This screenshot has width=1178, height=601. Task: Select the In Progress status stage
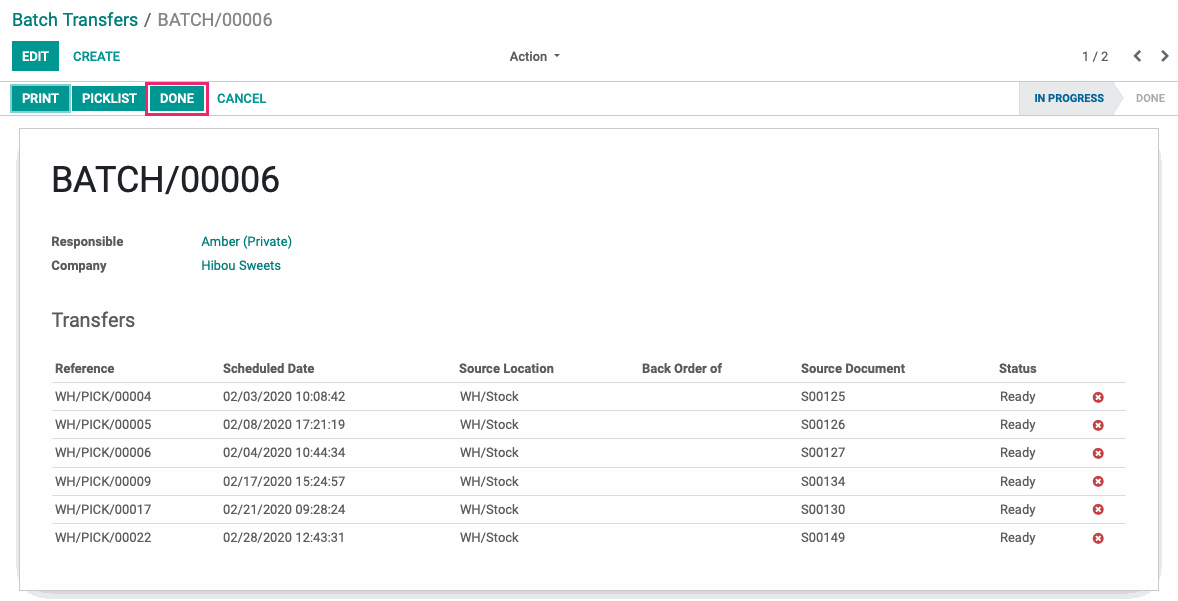tap(1068, 98)
